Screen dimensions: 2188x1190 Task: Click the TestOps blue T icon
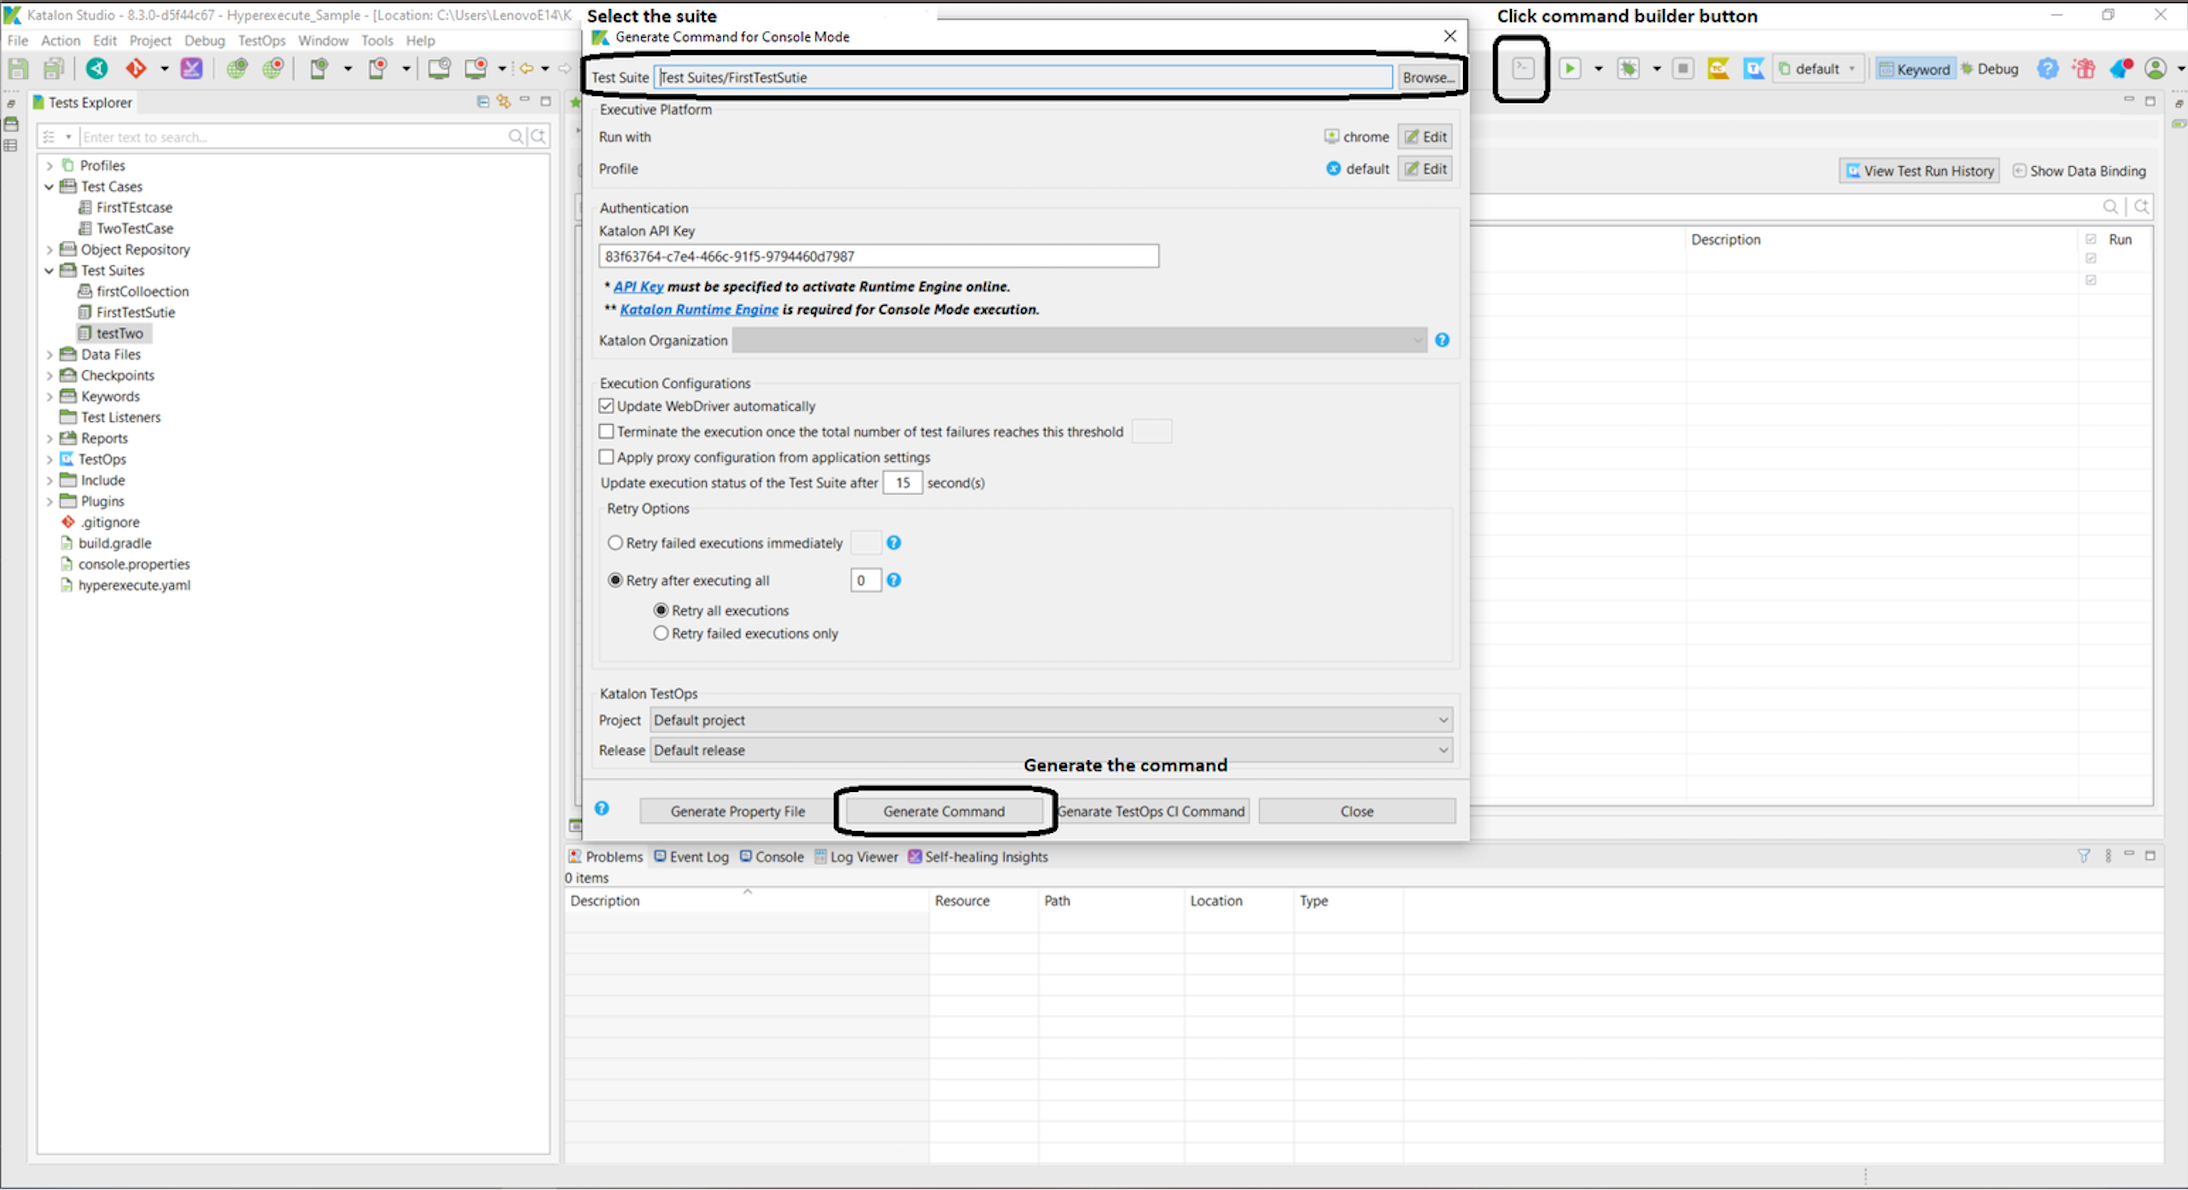point(1753,68)
